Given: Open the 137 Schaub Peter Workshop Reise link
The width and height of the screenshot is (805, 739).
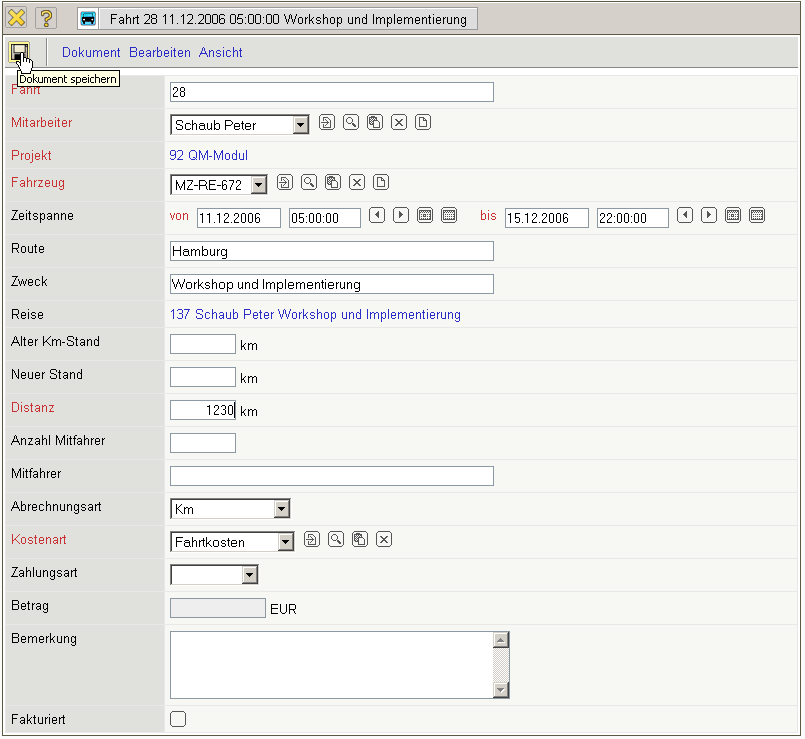Looking at the screenshot, I should click(315, 315).
